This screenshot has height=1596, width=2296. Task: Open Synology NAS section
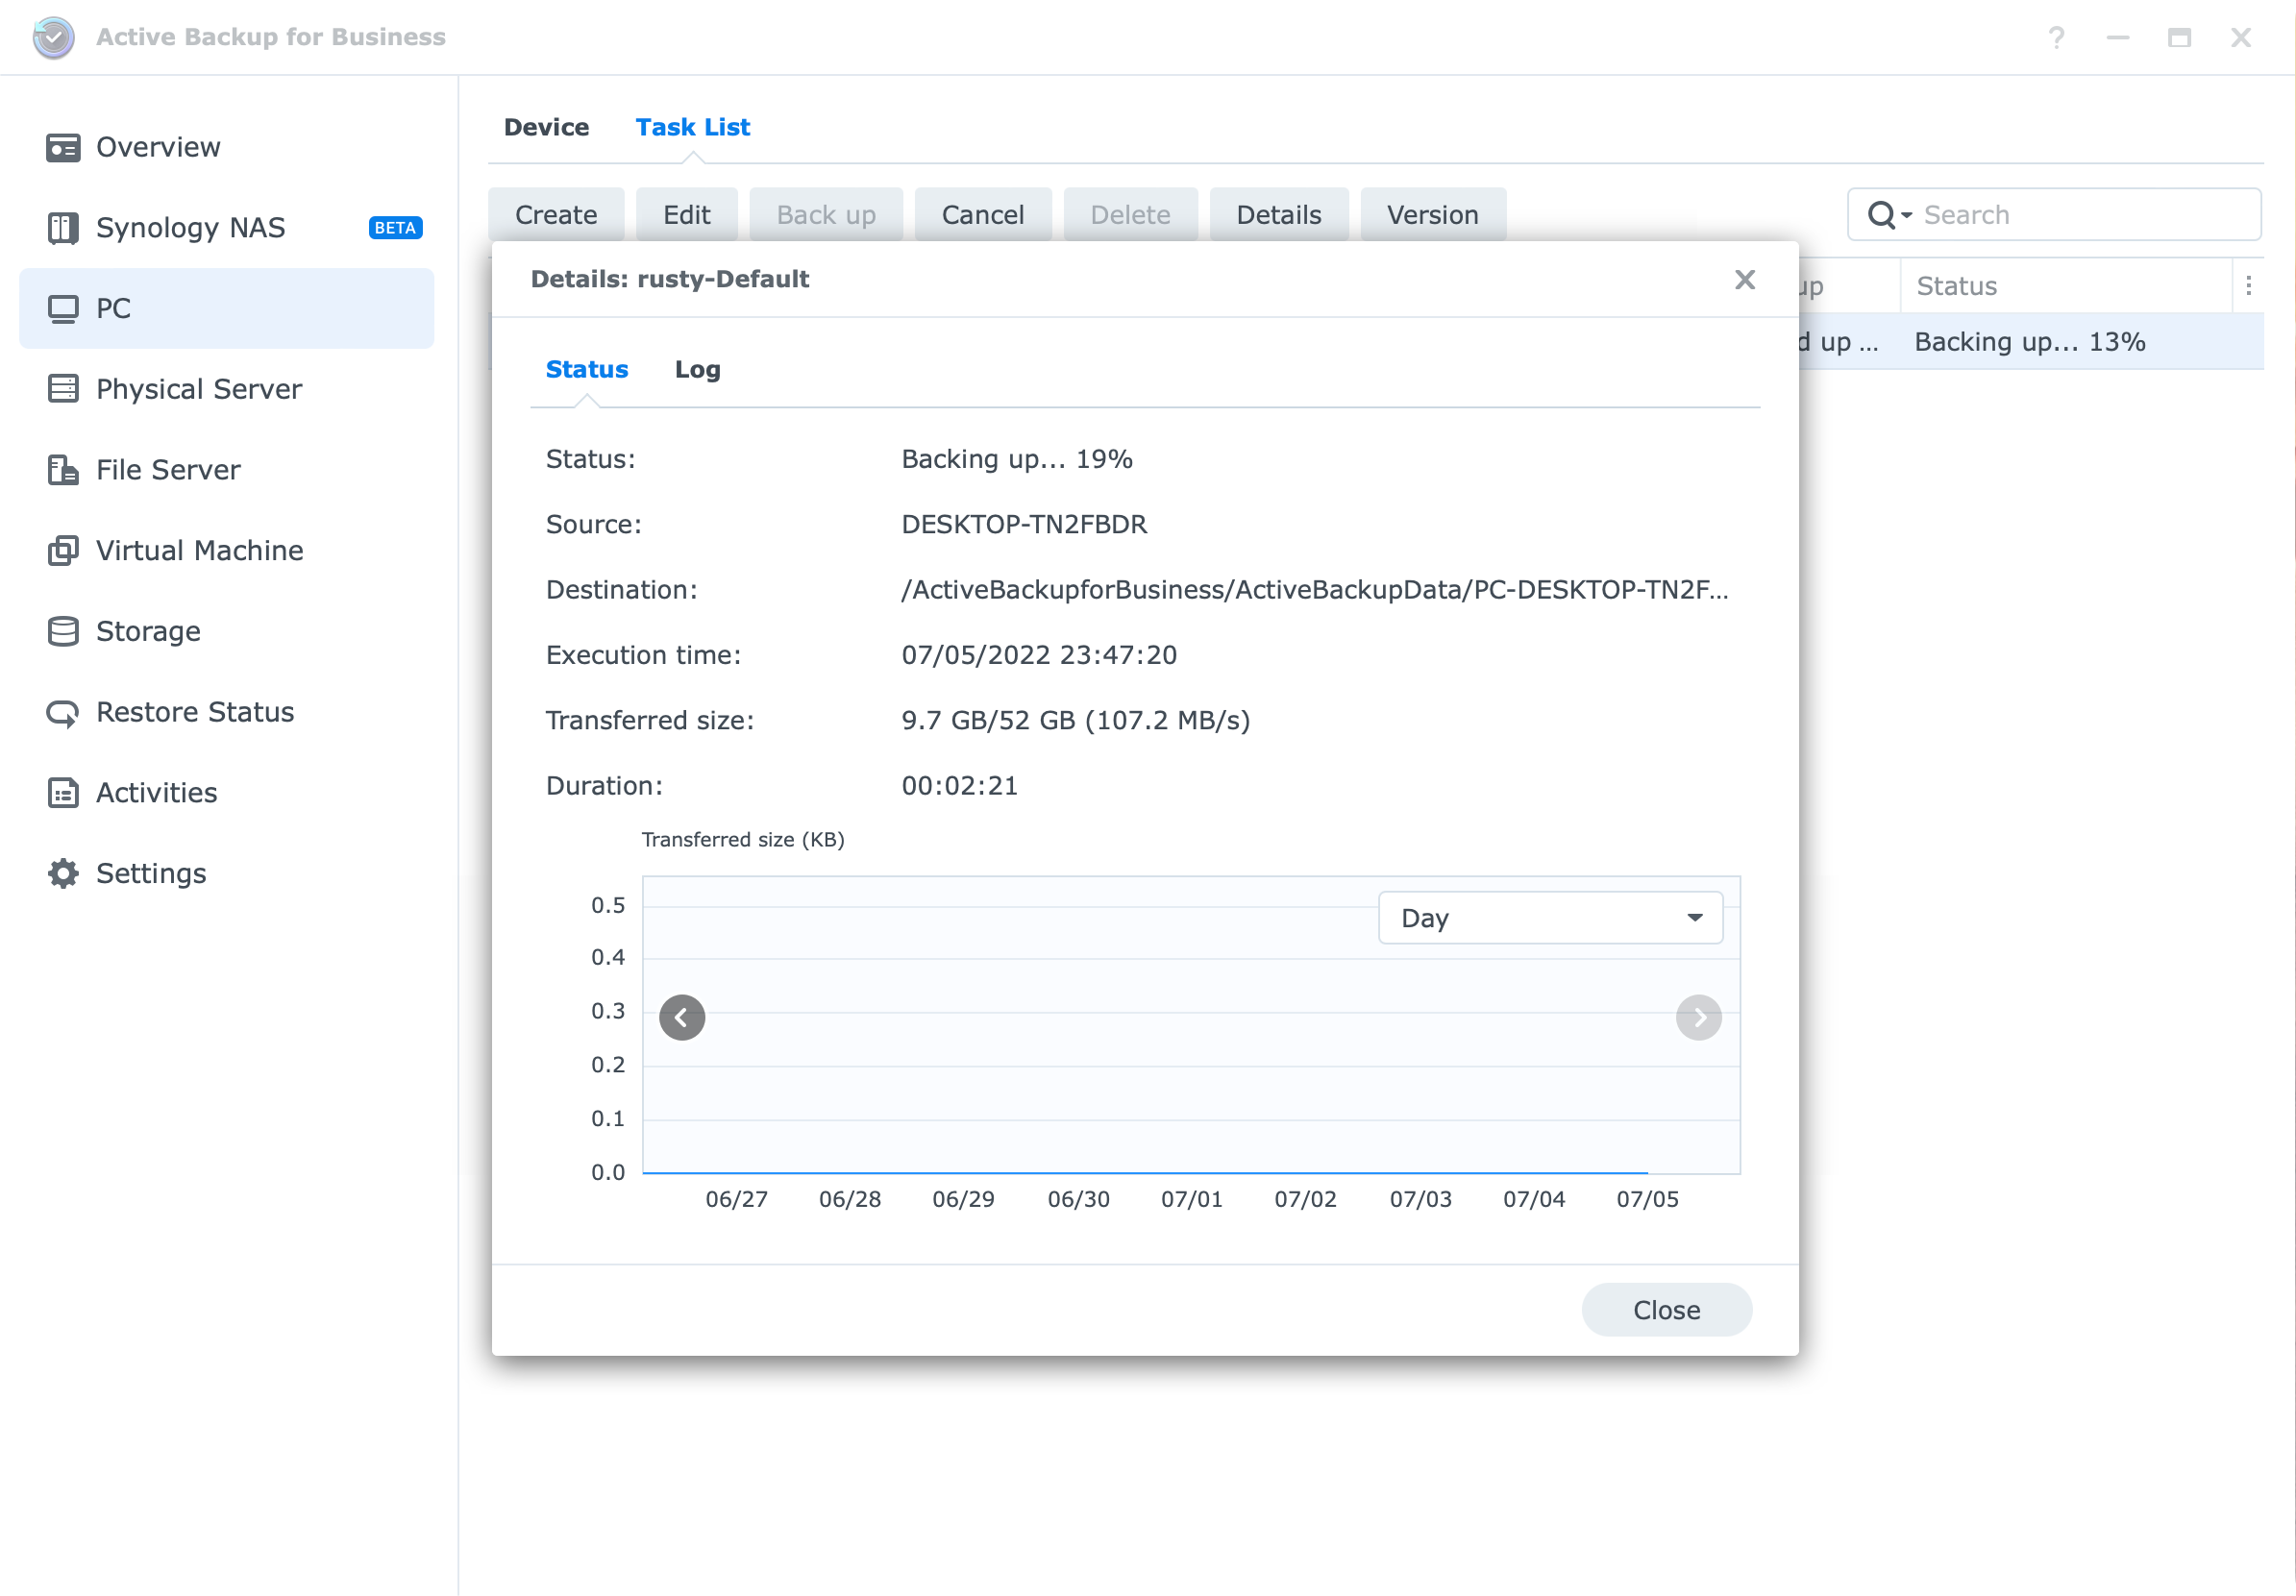226,228
